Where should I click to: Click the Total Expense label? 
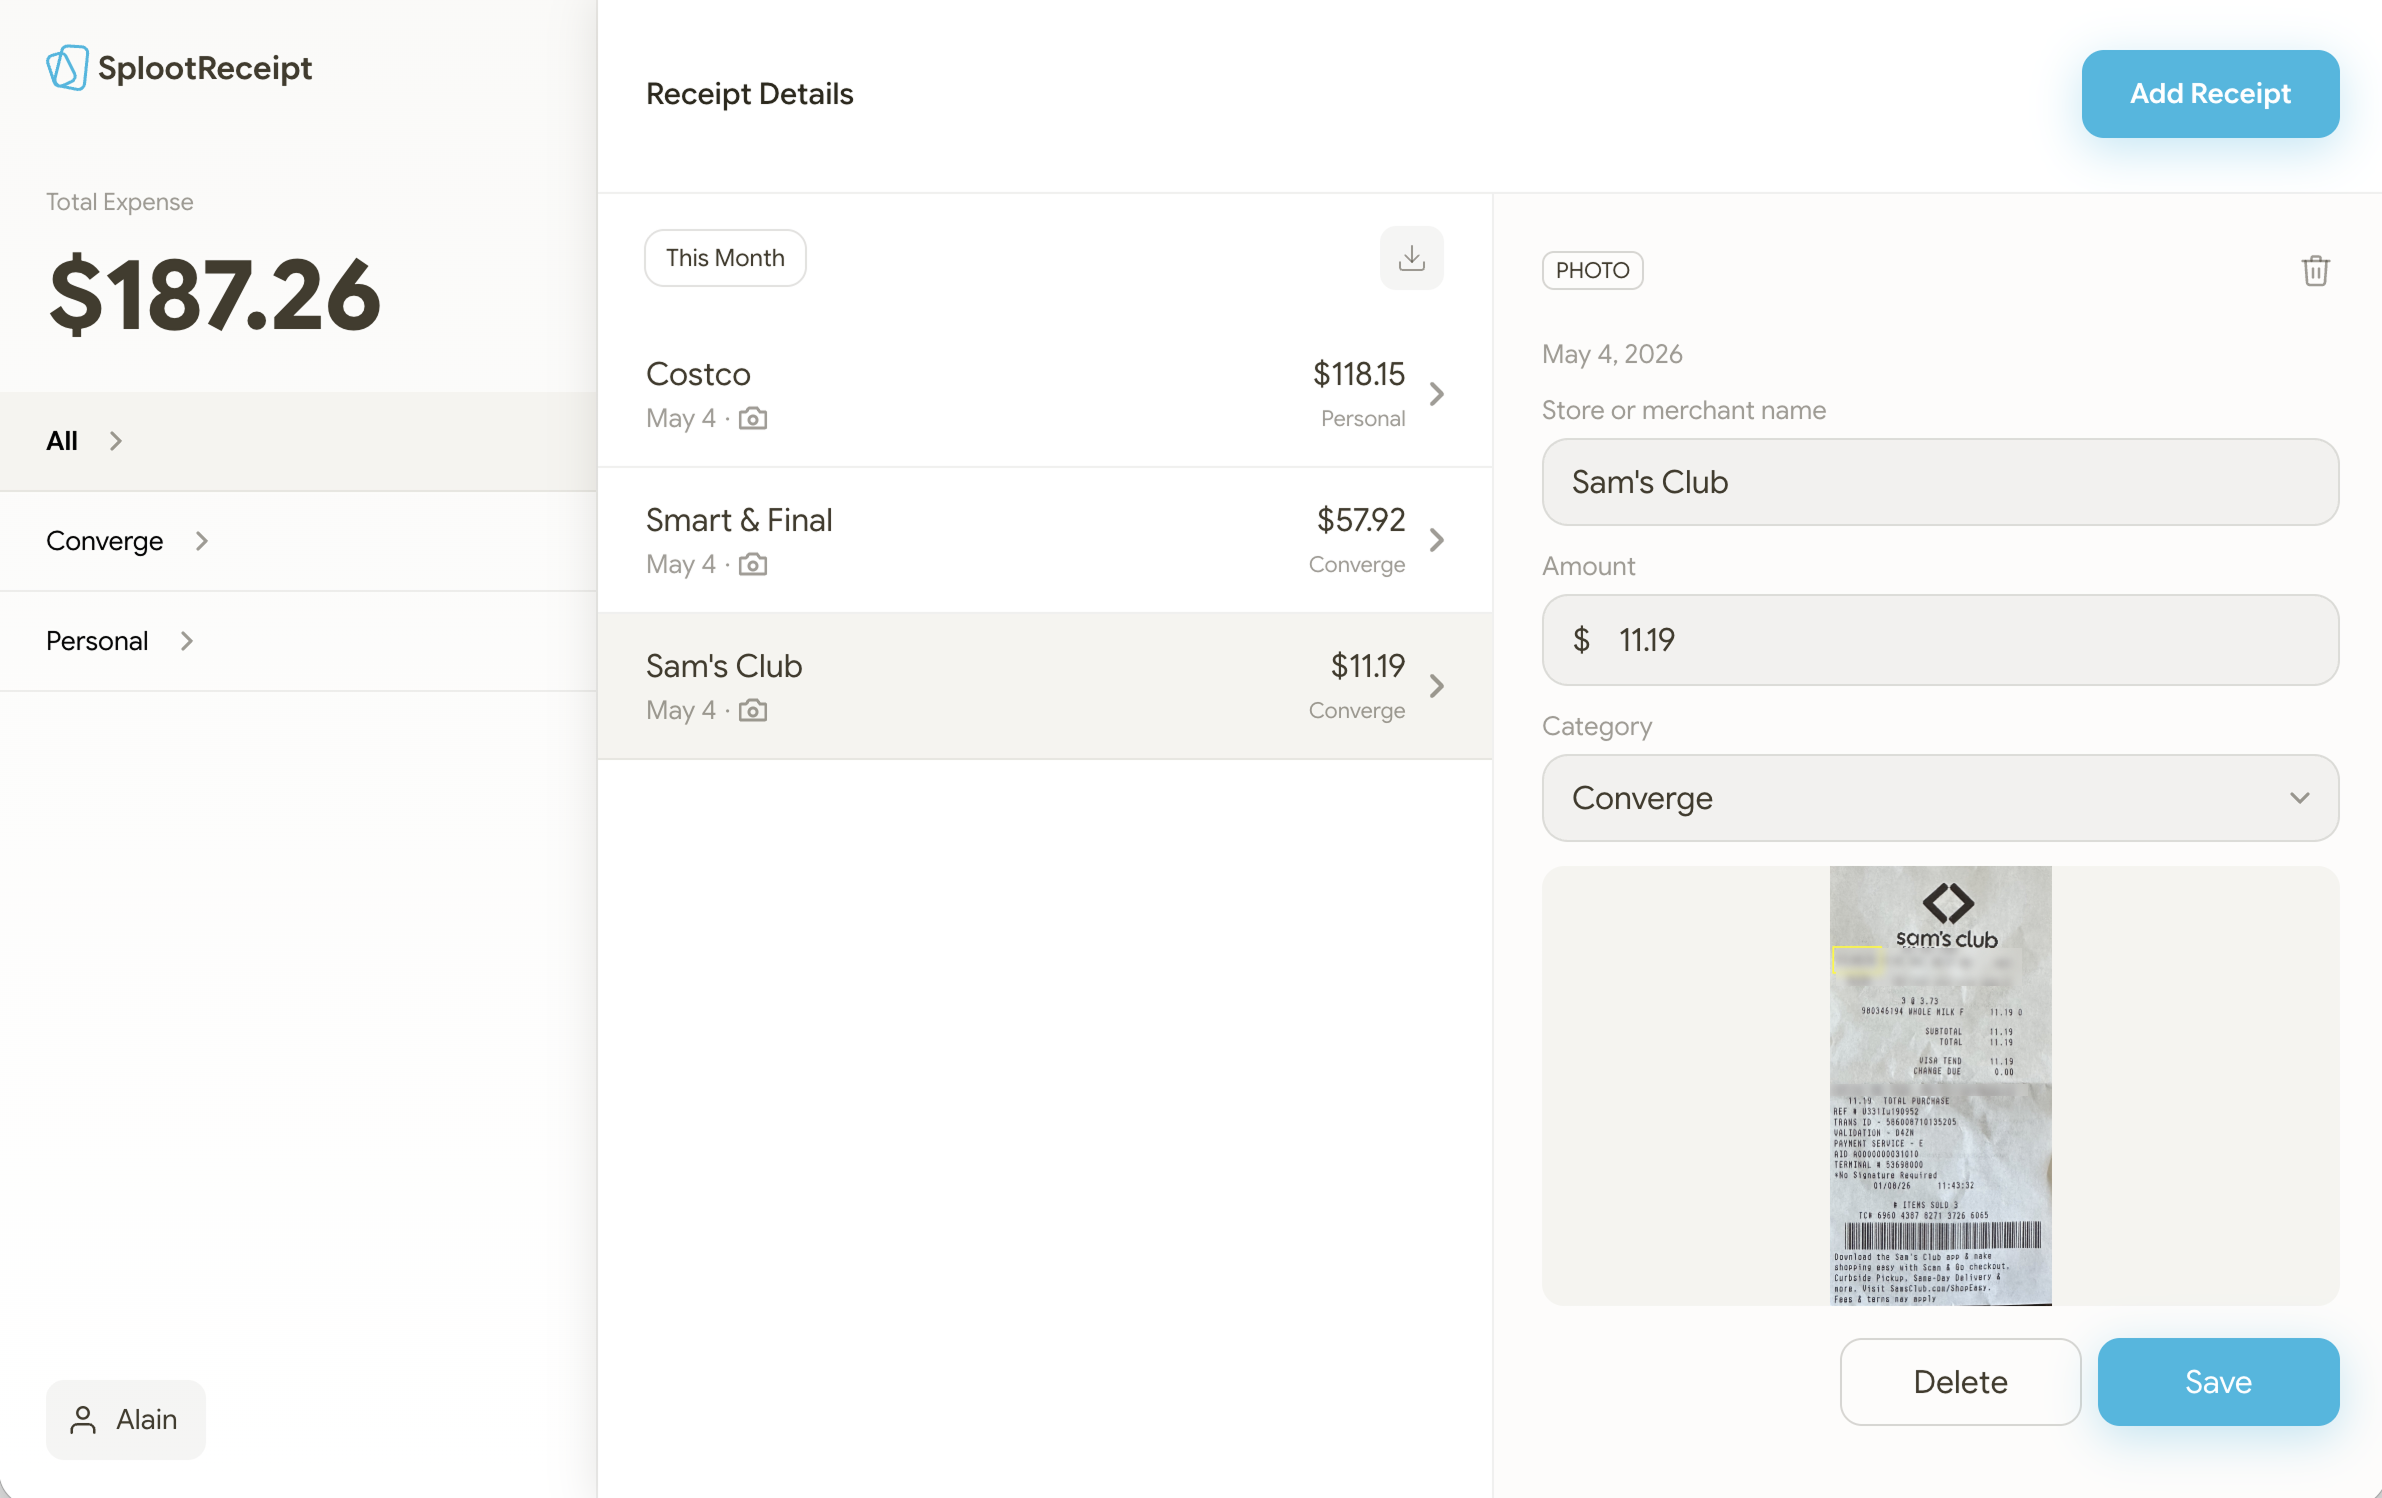(x=120, y=202)
